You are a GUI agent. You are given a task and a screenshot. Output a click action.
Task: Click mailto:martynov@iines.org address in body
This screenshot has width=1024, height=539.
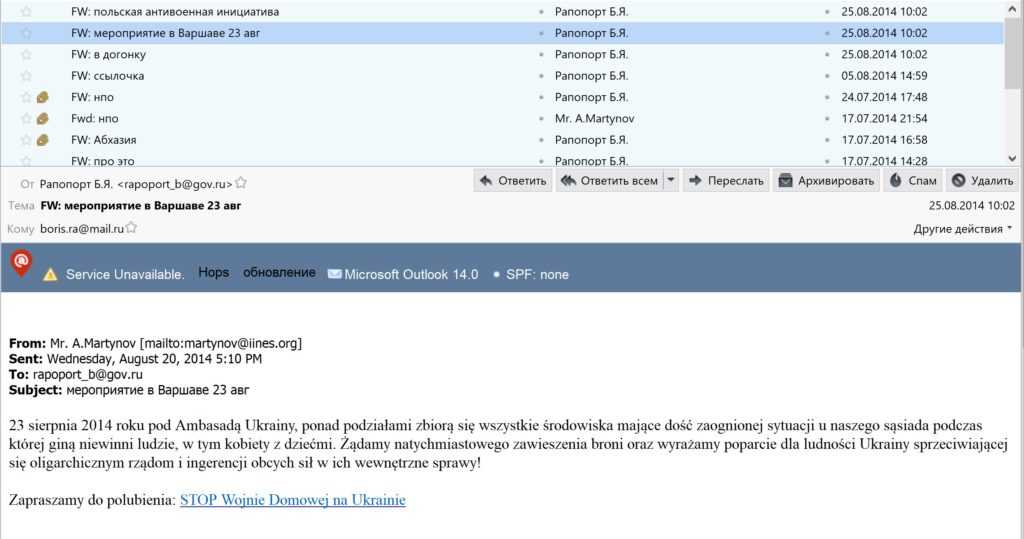[x=221, y=343]
